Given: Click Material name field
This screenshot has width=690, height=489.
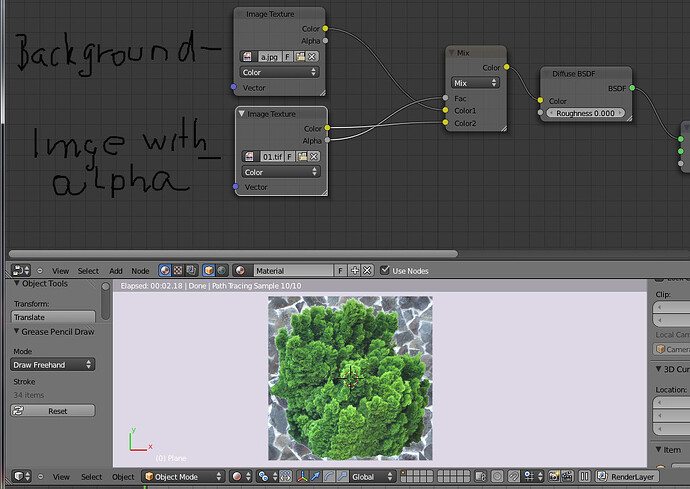Looking at the screenshot, I should point(293,270).
